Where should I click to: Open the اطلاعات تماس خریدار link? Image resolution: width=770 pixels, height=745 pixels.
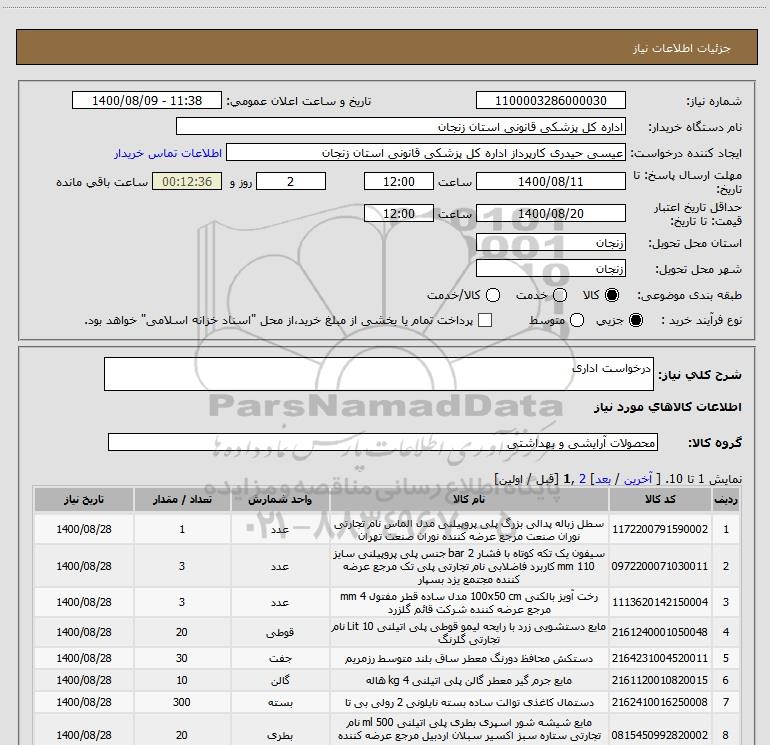tap(168, 153)
